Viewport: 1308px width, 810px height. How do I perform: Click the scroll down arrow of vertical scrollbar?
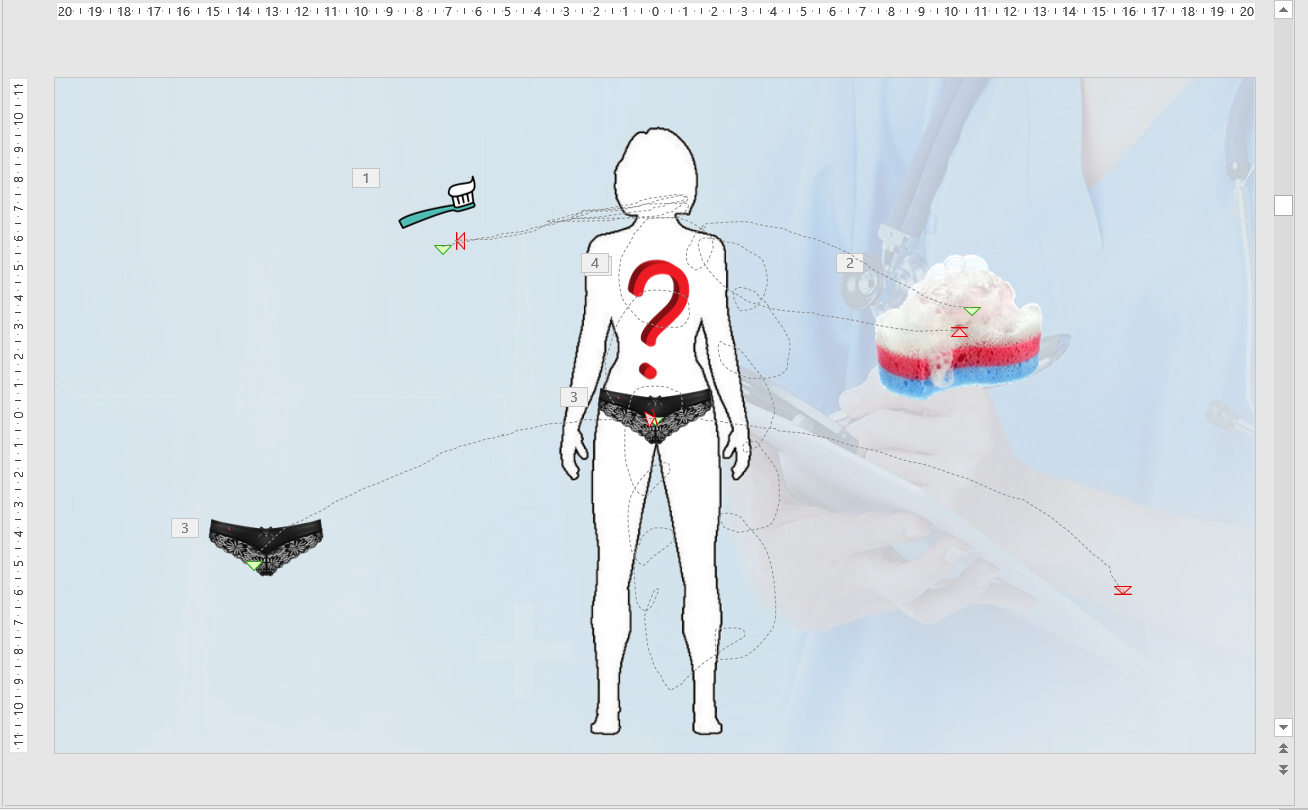1283,727
